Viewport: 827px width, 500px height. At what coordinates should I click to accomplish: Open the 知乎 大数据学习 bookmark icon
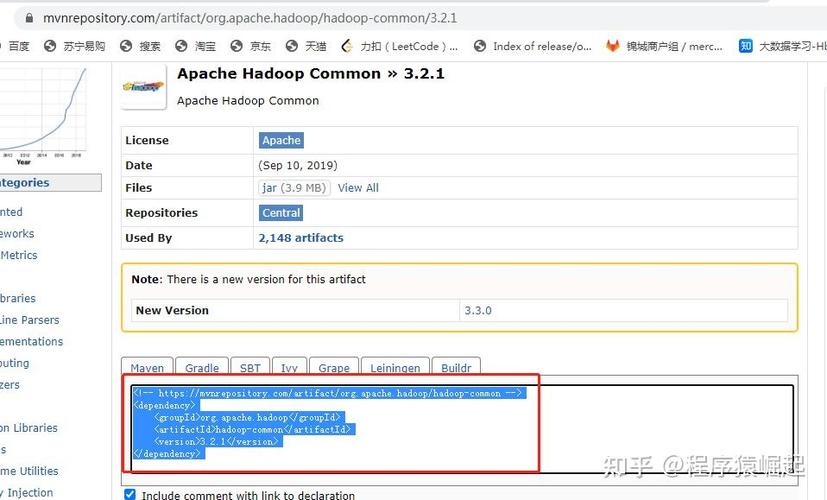(x=746, y=46)
